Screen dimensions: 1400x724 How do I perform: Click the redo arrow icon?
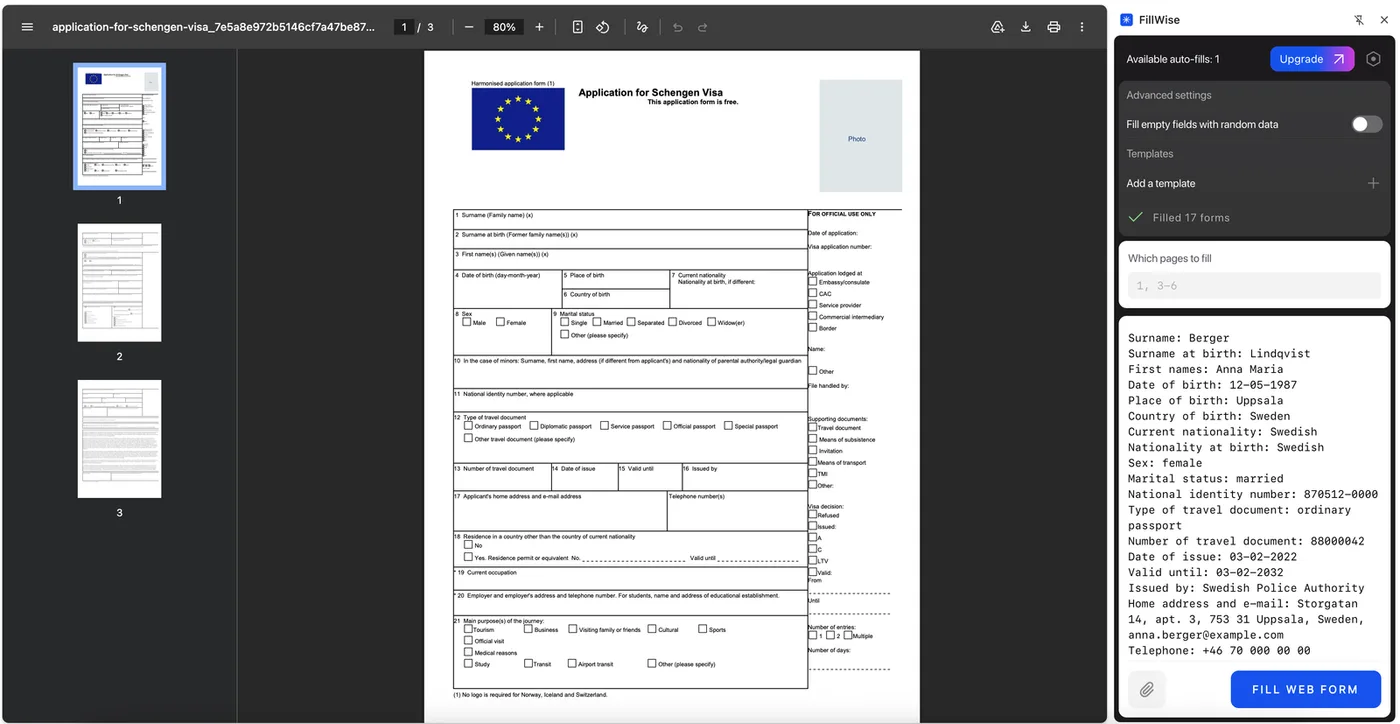pos(703,27)
